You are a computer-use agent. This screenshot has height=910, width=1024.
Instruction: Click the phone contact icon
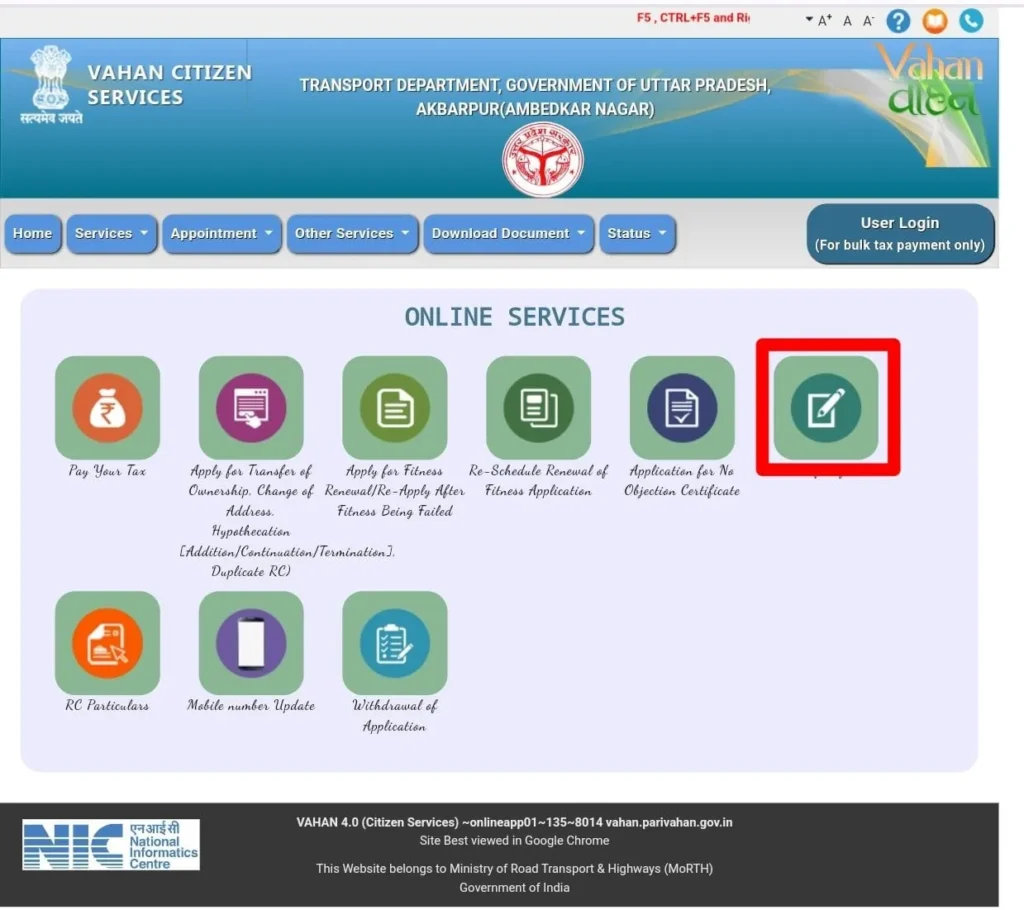(970, 20)
